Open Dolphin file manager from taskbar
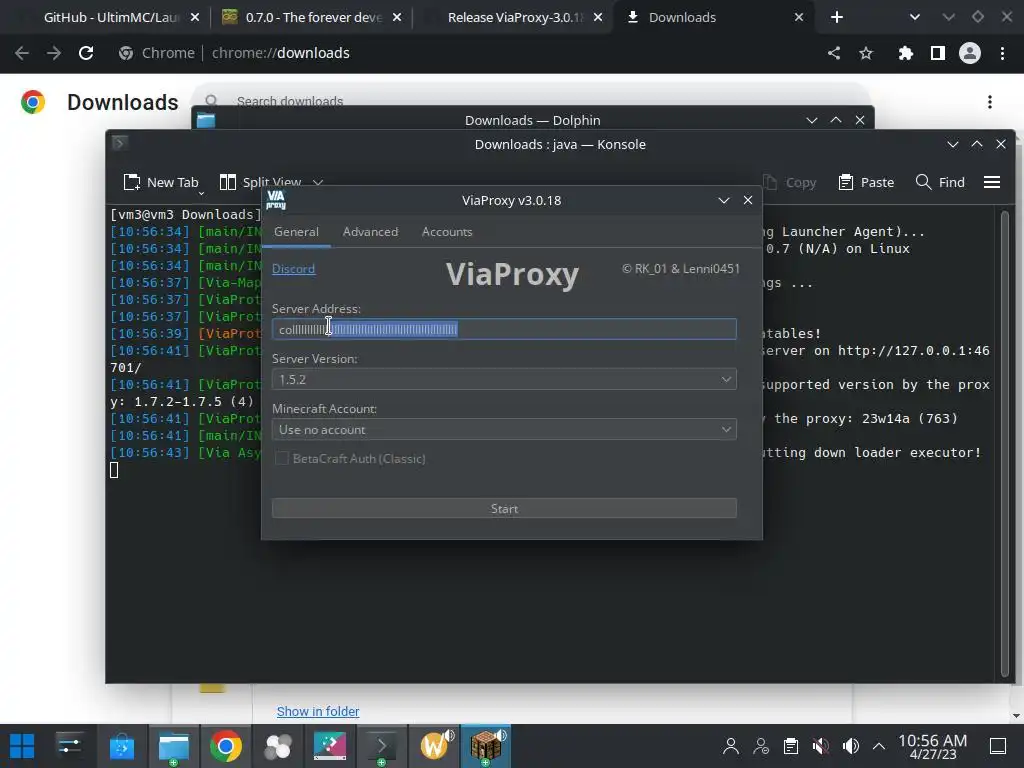Image resolution: width=1024 pixels, height=768 pixels. click(174, 746)
